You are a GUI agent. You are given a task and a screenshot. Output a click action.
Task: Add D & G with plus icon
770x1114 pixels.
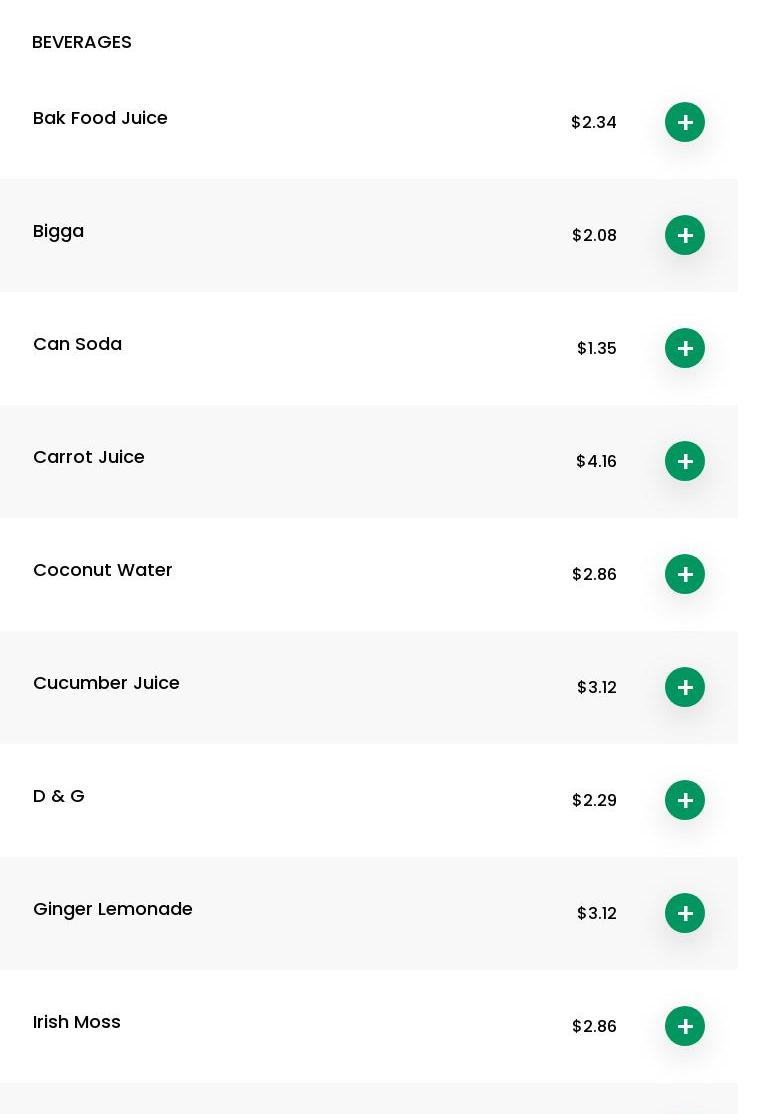coord(685,800)
